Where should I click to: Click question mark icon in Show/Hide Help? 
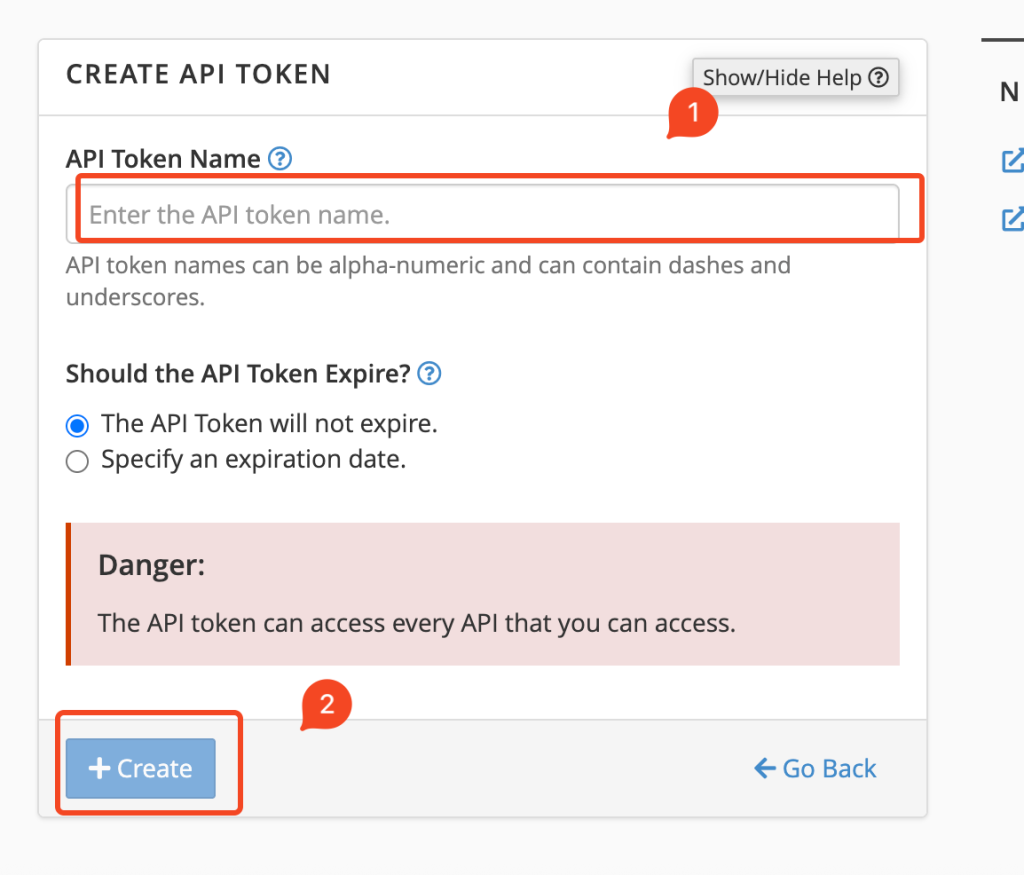click(879, 78)
